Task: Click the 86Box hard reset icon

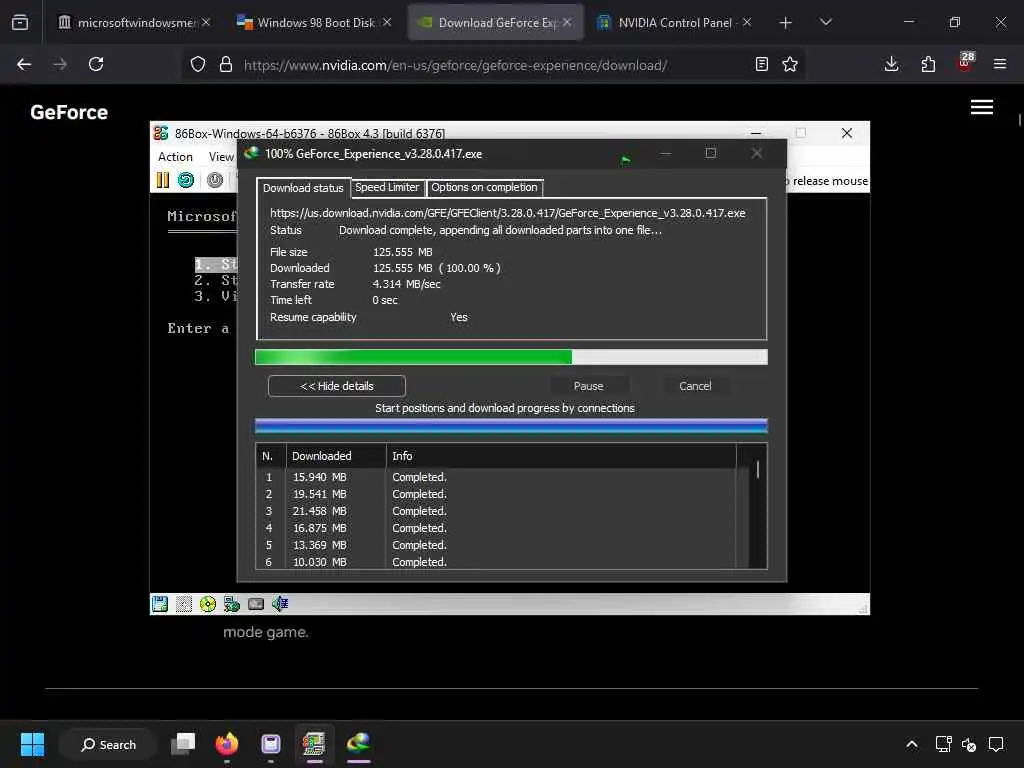Action: (186, 180)
